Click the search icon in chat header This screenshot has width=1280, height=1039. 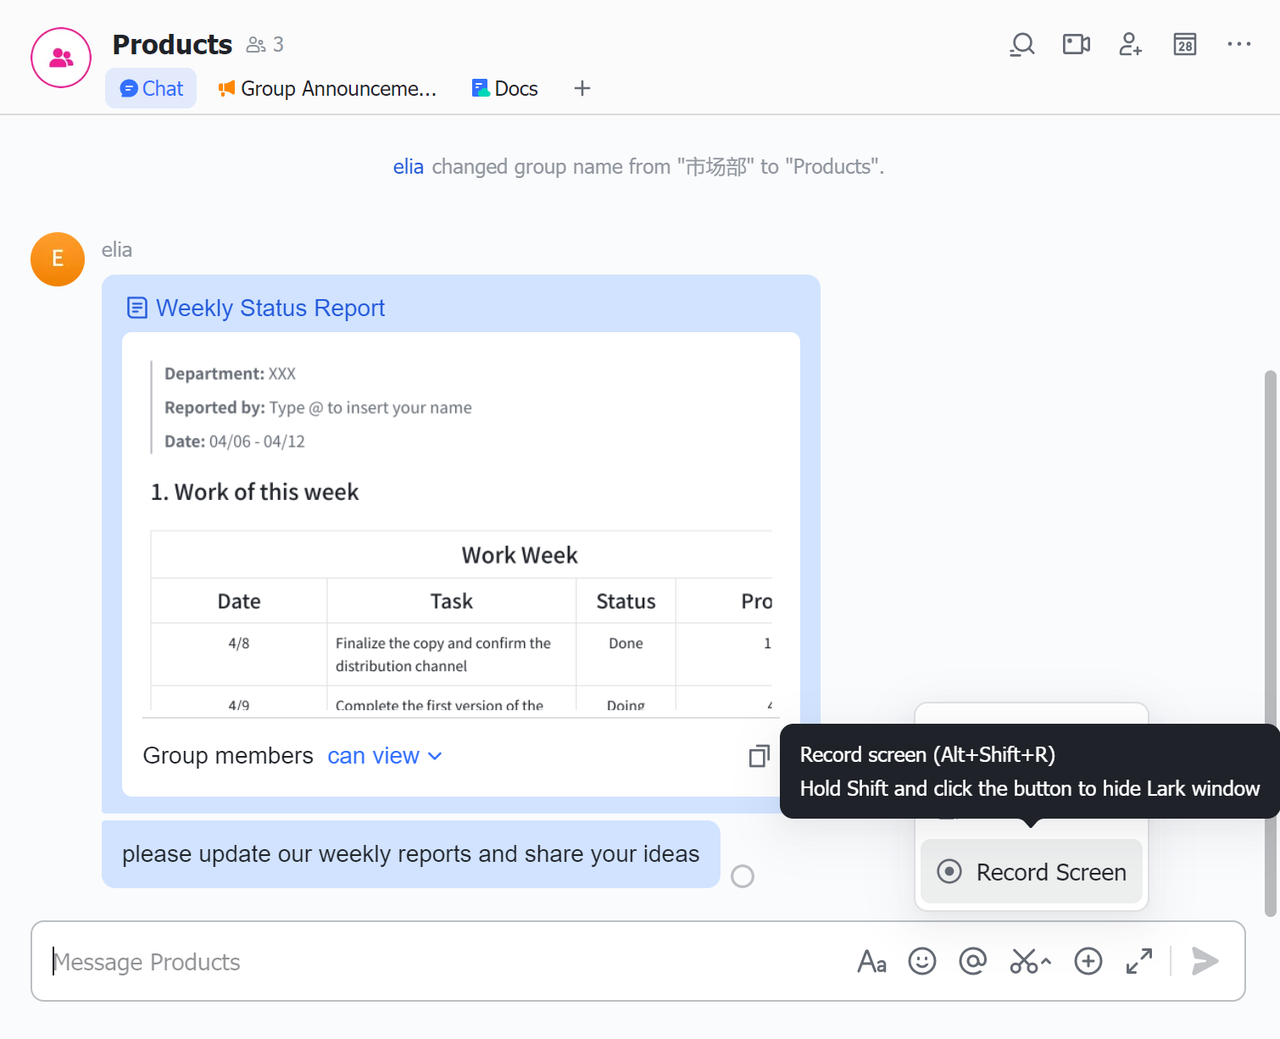1021,45
